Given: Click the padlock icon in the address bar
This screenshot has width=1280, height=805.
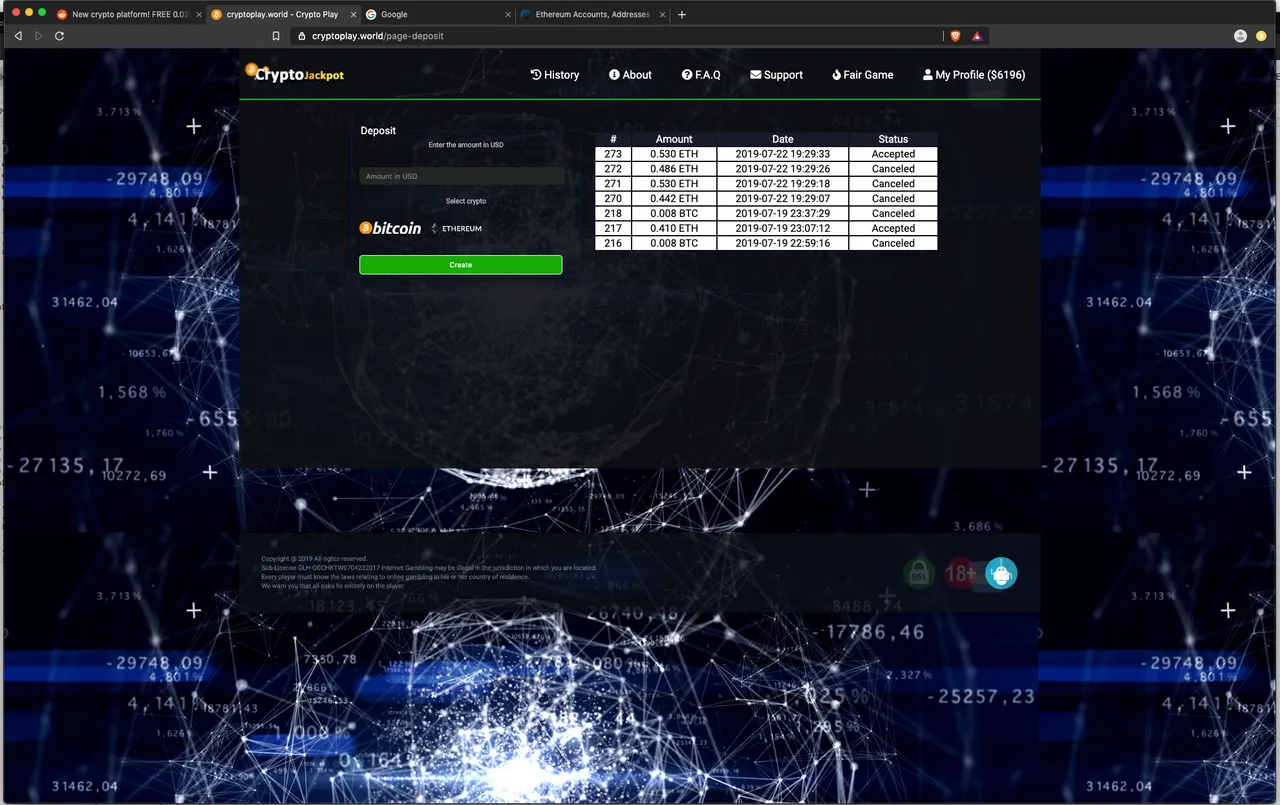Looking at the screenshot, I should pyautogui.click(x=302, y=36).
